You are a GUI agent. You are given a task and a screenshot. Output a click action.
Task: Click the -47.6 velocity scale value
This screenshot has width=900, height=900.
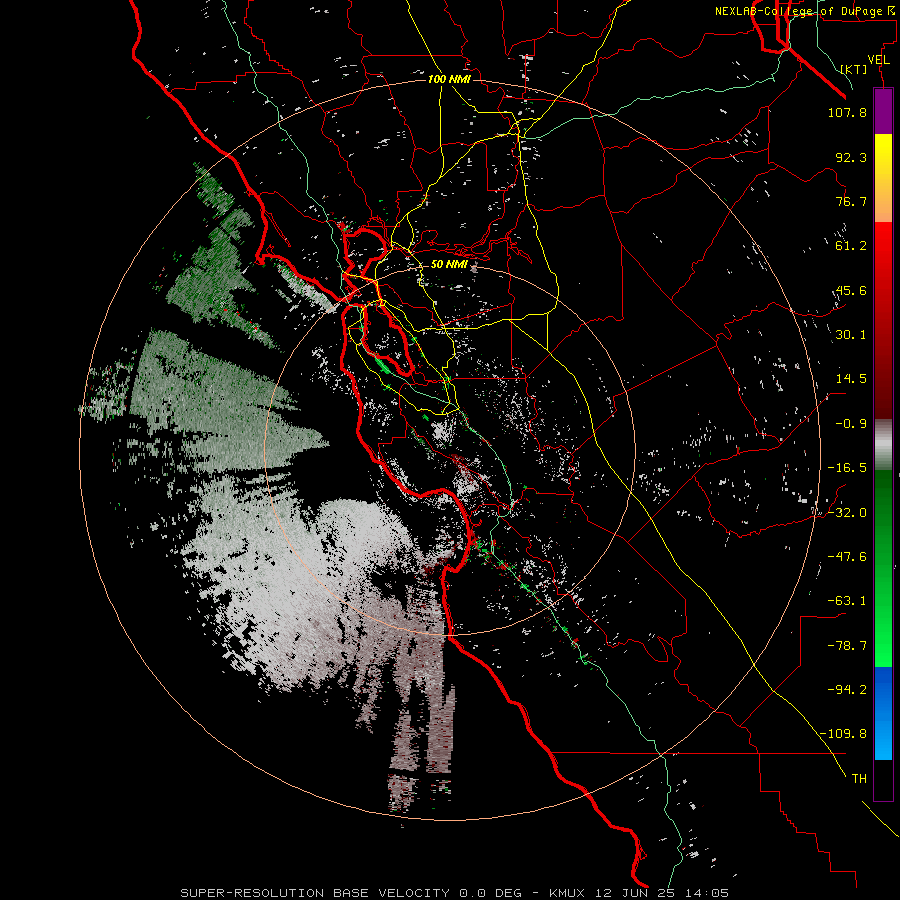pyautogui.click(x=847, y=557)
